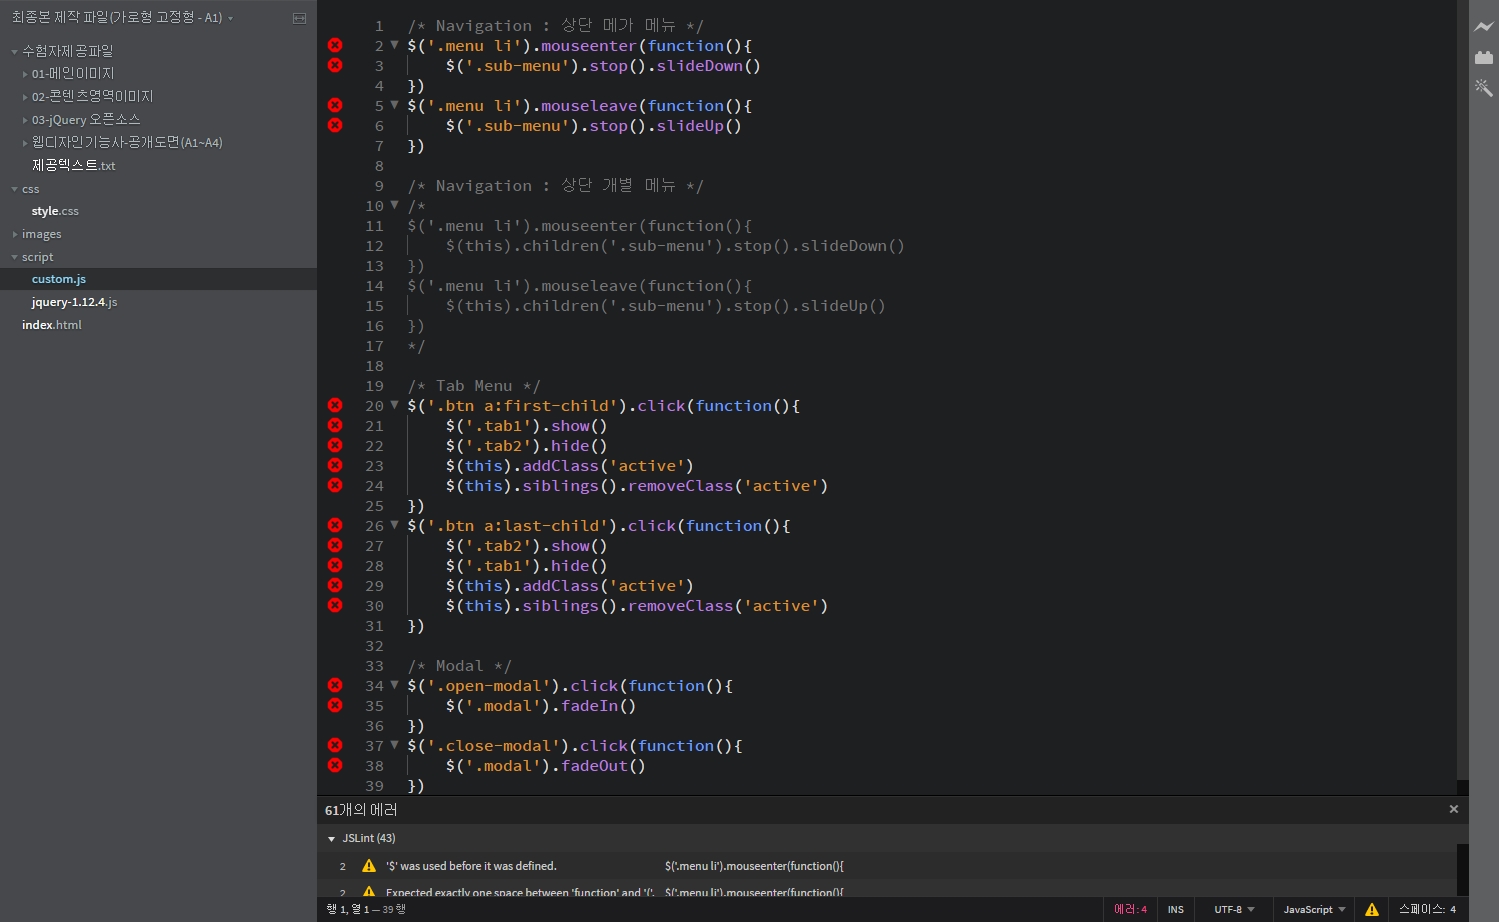
Task: Open the JavaScript language mode dropdown
Action: coord(1314,909)
